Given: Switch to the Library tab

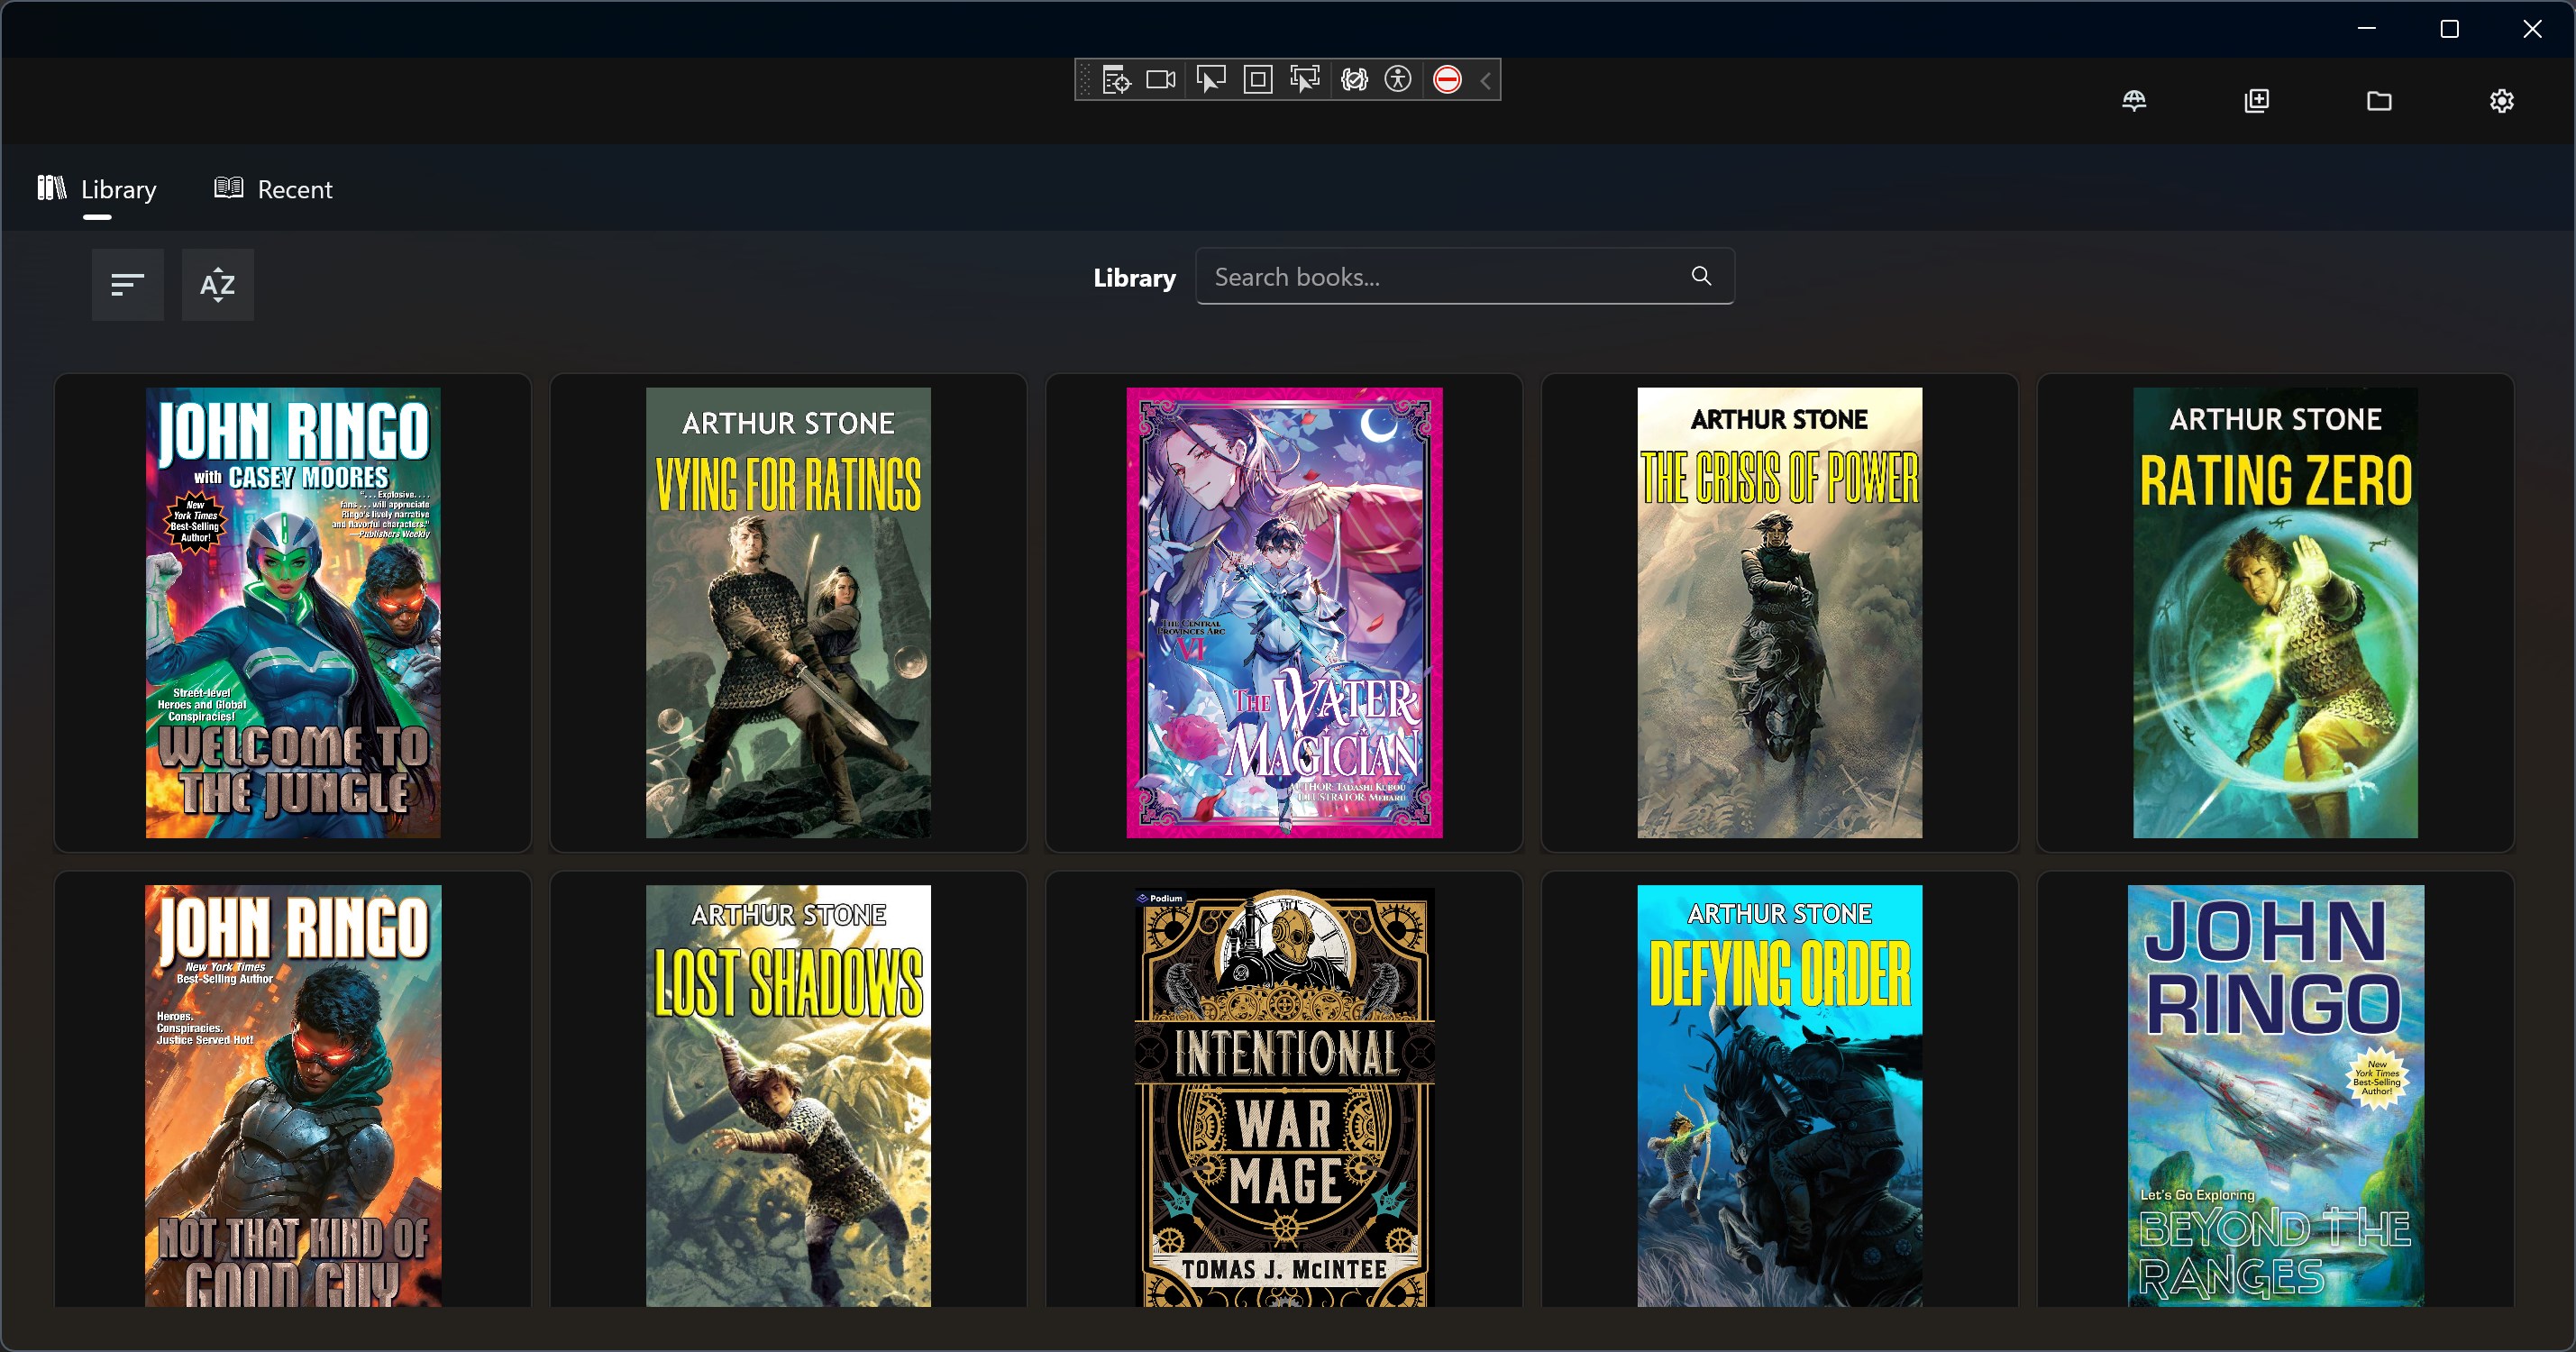Looking at the screenshot, I should tap(97, 189).
